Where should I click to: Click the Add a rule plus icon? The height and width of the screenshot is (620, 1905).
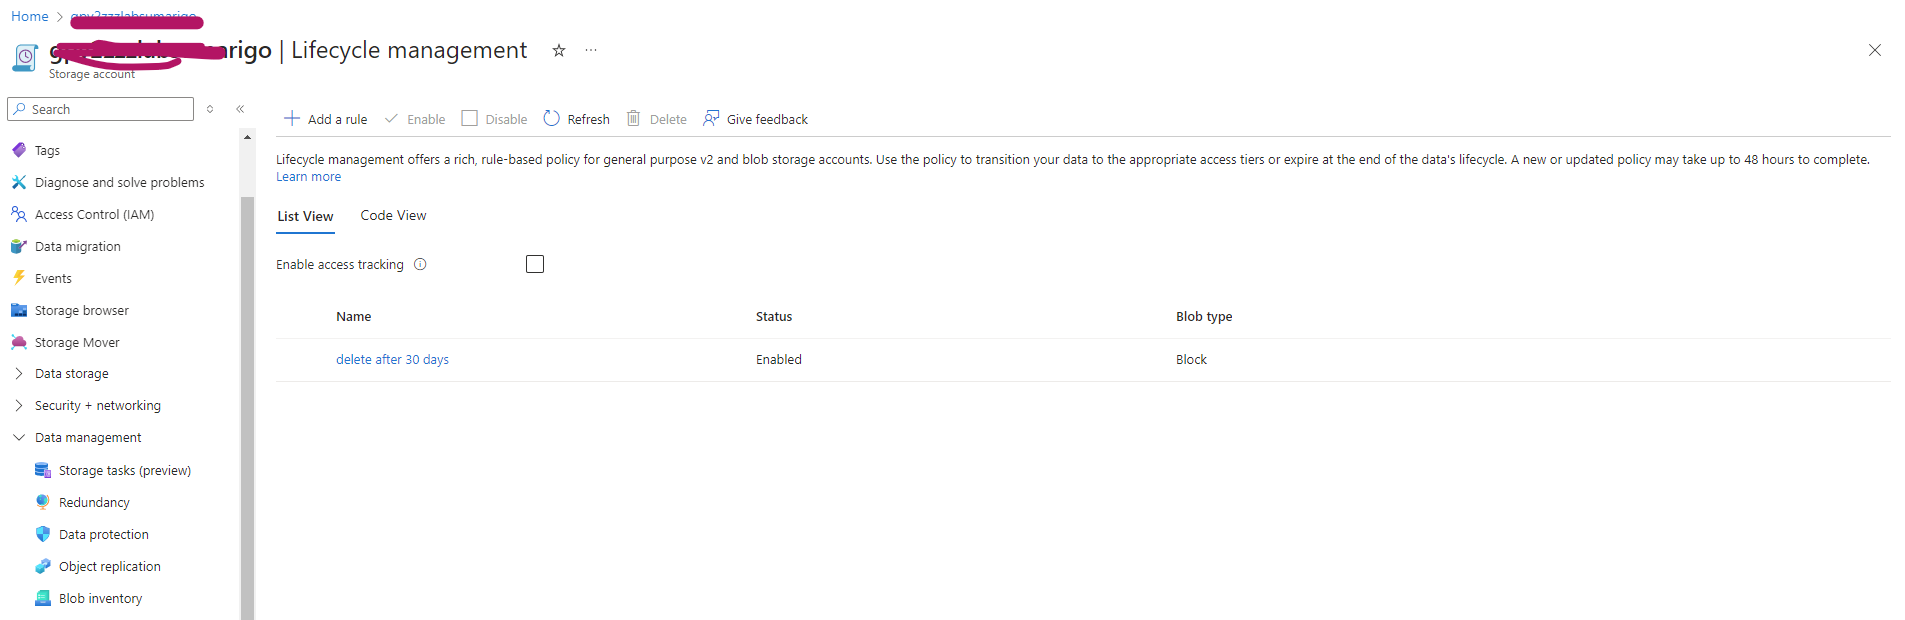click(x=292, y=118)
